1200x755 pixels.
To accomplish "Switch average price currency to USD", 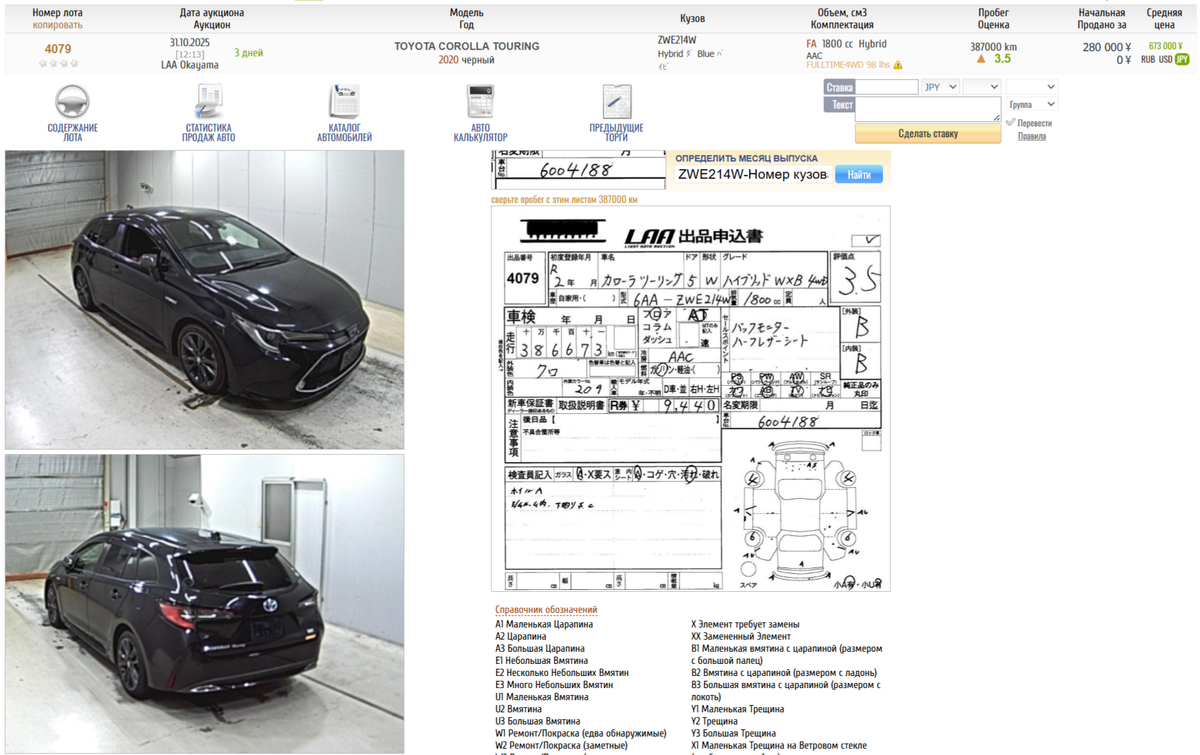I will (1165, 60).
